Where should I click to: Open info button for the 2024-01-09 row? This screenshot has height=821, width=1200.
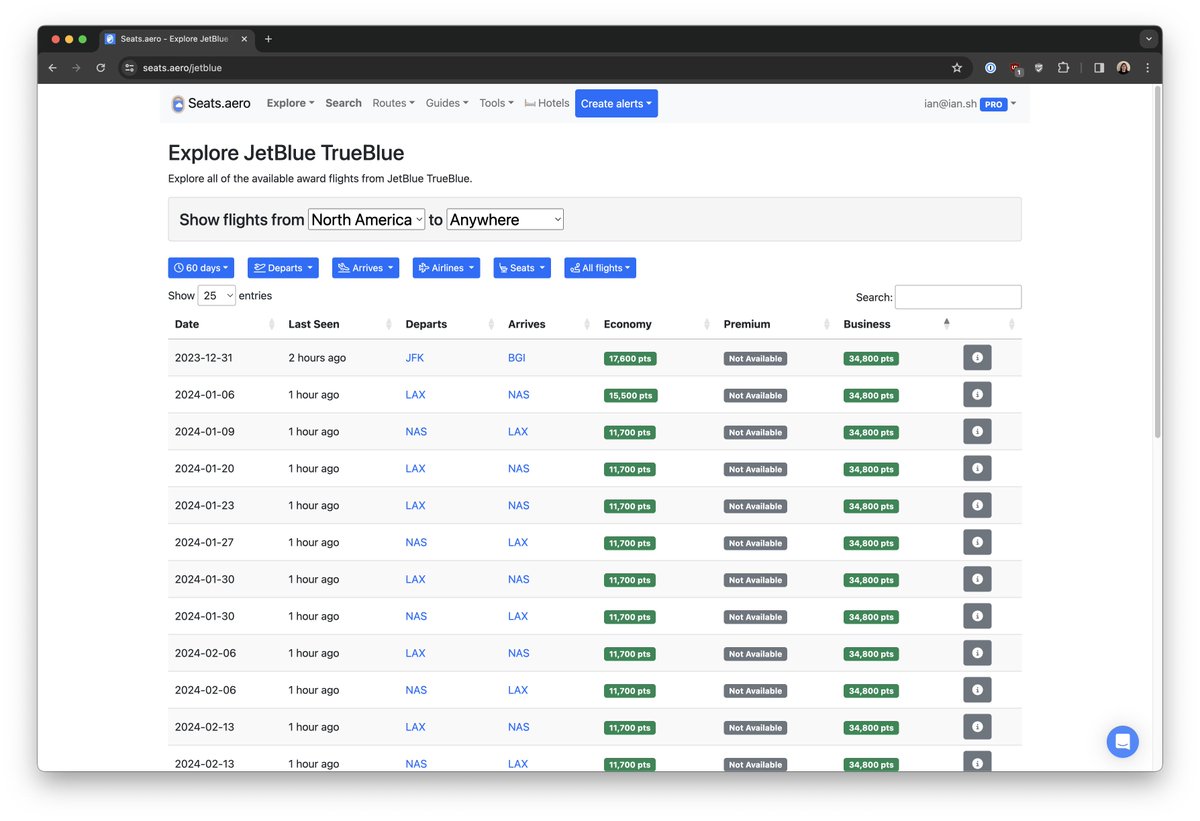pyautogui.click(x=977, y=431)
